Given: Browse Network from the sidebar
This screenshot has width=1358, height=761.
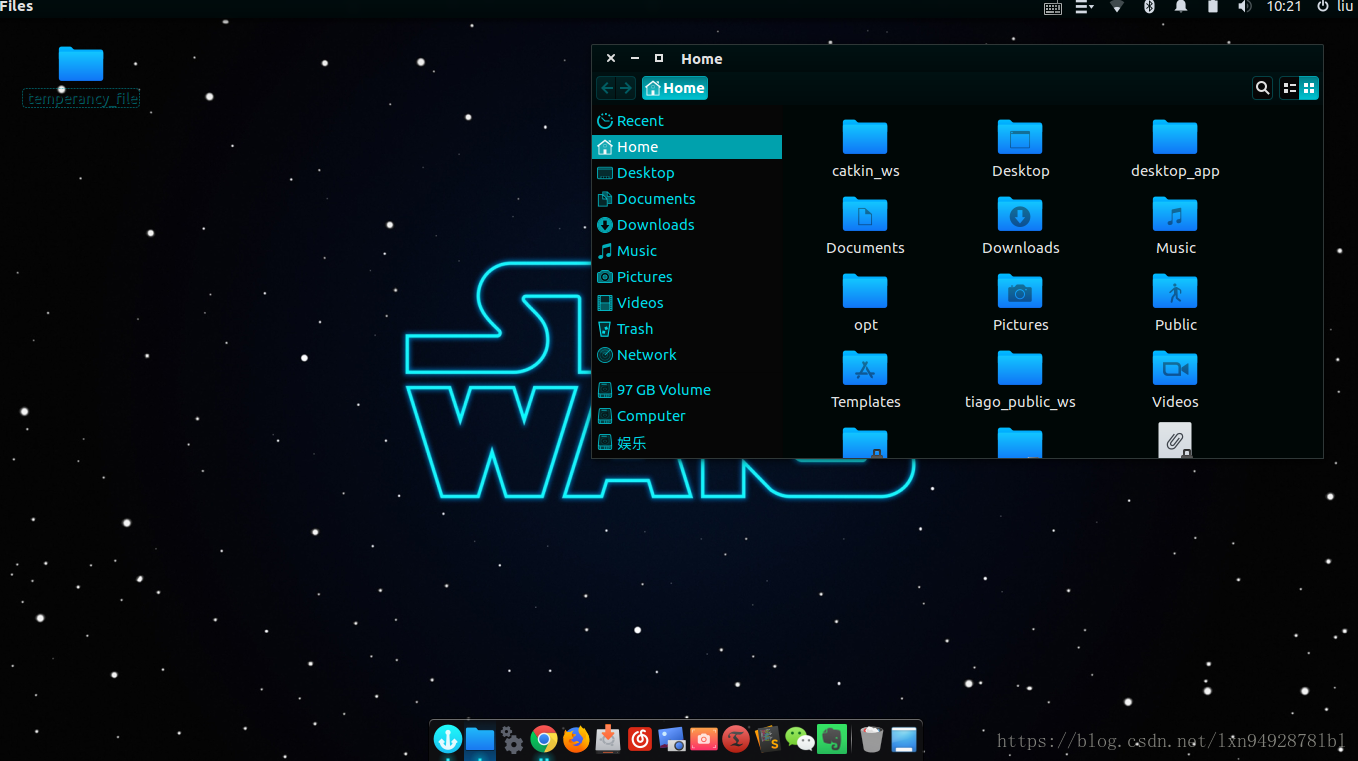Looking at the screenshot, I should (x=687, y=355).
